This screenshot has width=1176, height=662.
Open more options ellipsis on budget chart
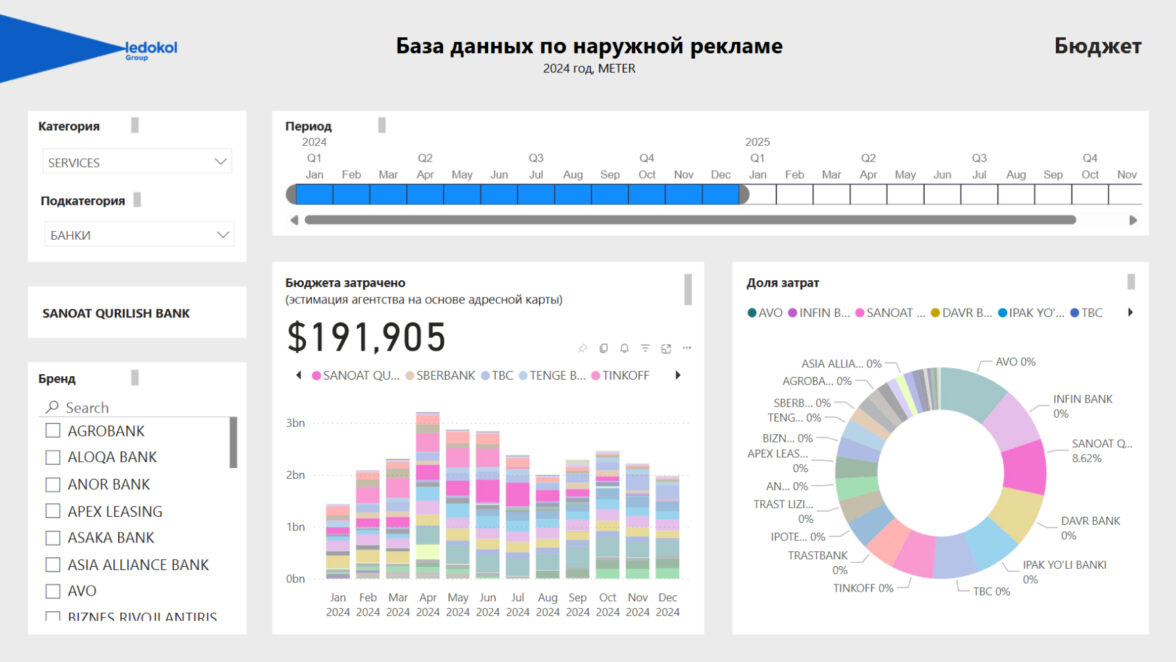click(687, 348)
